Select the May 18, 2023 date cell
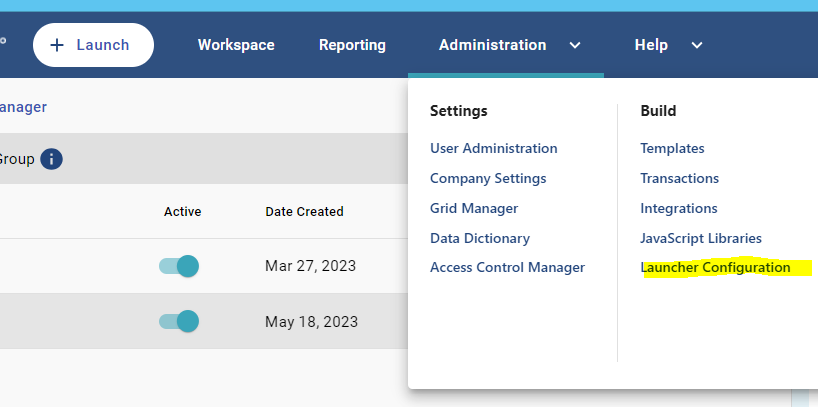Screen dimensions: 818x407 tap(311, 322)
